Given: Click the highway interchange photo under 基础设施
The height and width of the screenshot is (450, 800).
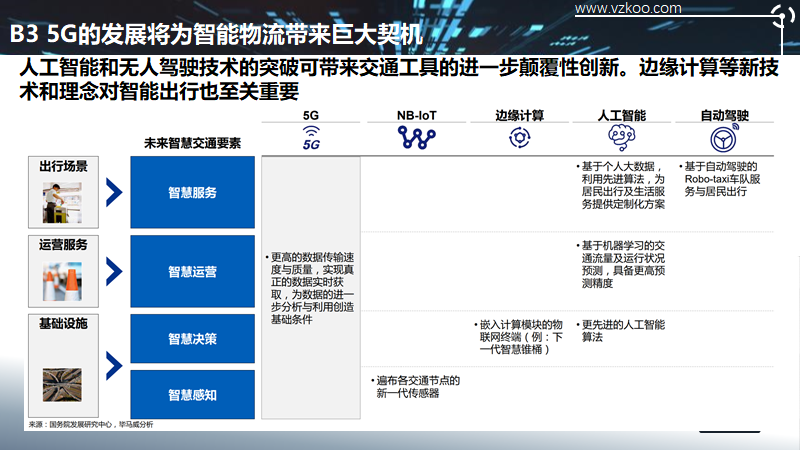Looking at the screenshot, I should pos(62,385).
